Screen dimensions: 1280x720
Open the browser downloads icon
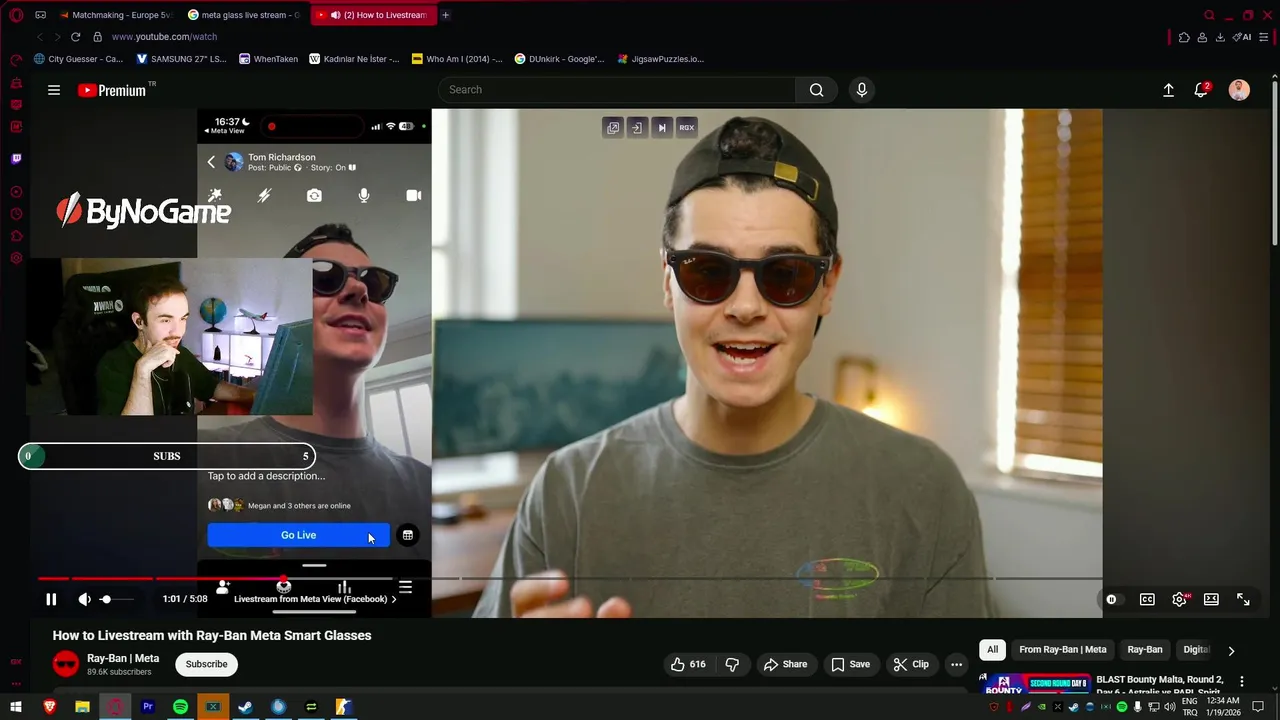coord(1220,37)
